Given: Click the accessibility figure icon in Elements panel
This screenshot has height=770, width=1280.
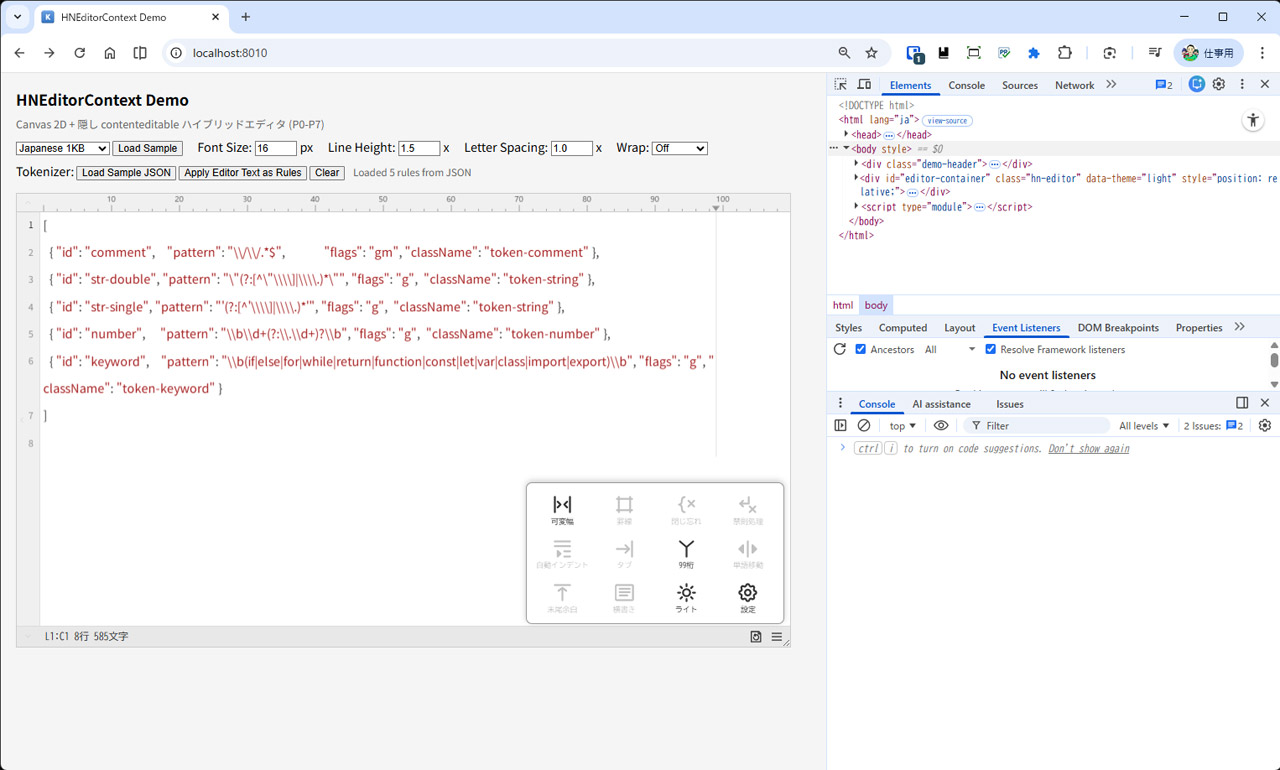Looking at the screenshot, I should tap(1253, 120).
